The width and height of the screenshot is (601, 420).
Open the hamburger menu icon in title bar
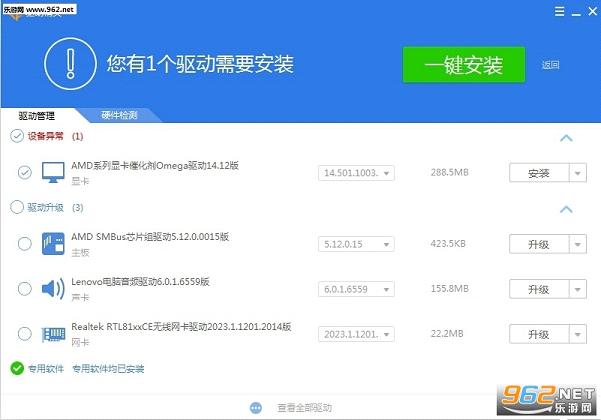[x=559, y=11]
